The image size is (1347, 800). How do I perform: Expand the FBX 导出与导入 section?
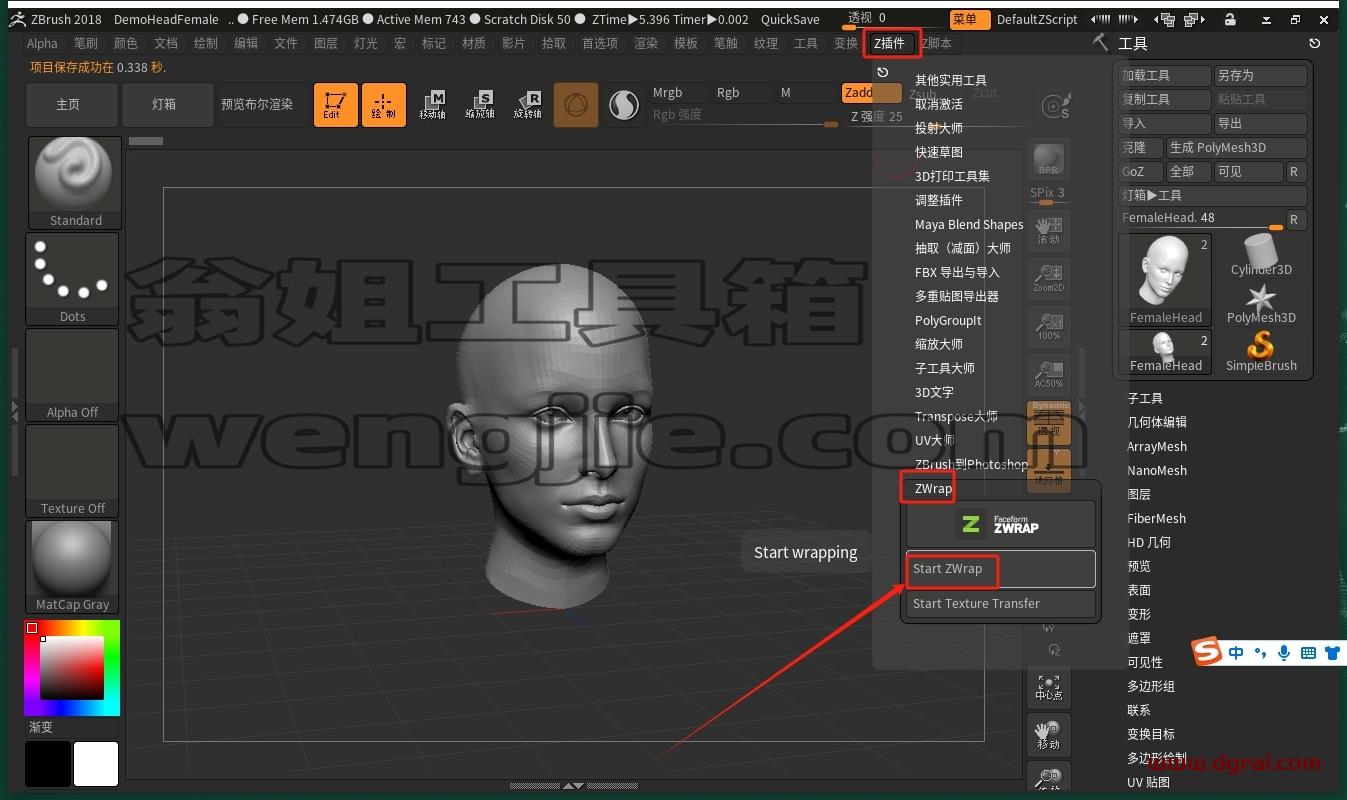click(957, 272)
